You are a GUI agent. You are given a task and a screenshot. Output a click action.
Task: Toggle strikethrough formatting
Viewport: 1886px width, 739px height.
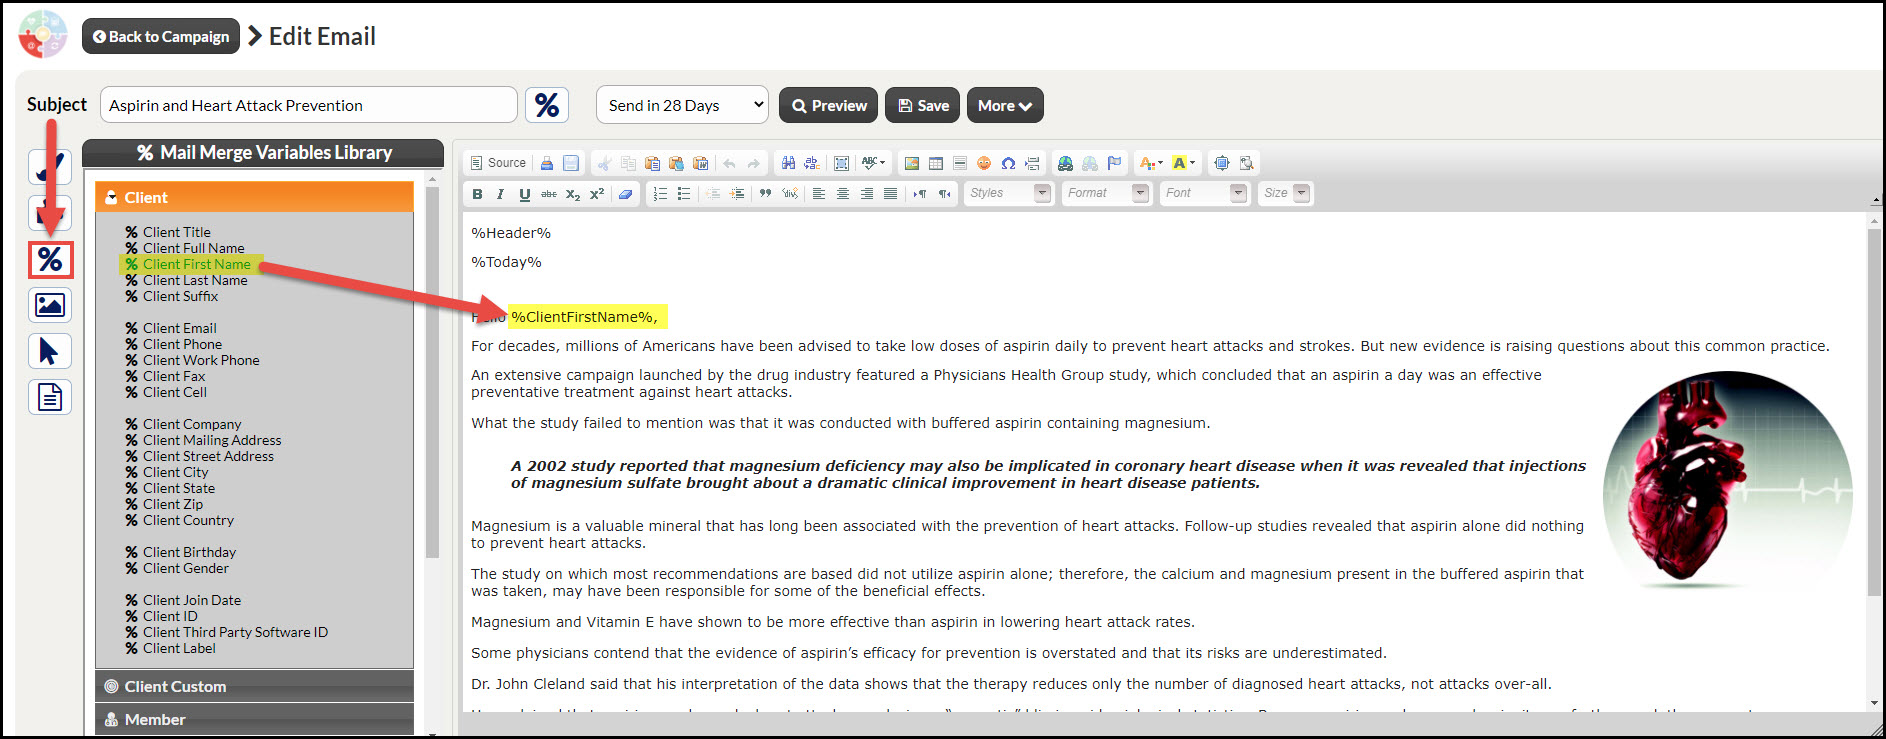[549, 194]
